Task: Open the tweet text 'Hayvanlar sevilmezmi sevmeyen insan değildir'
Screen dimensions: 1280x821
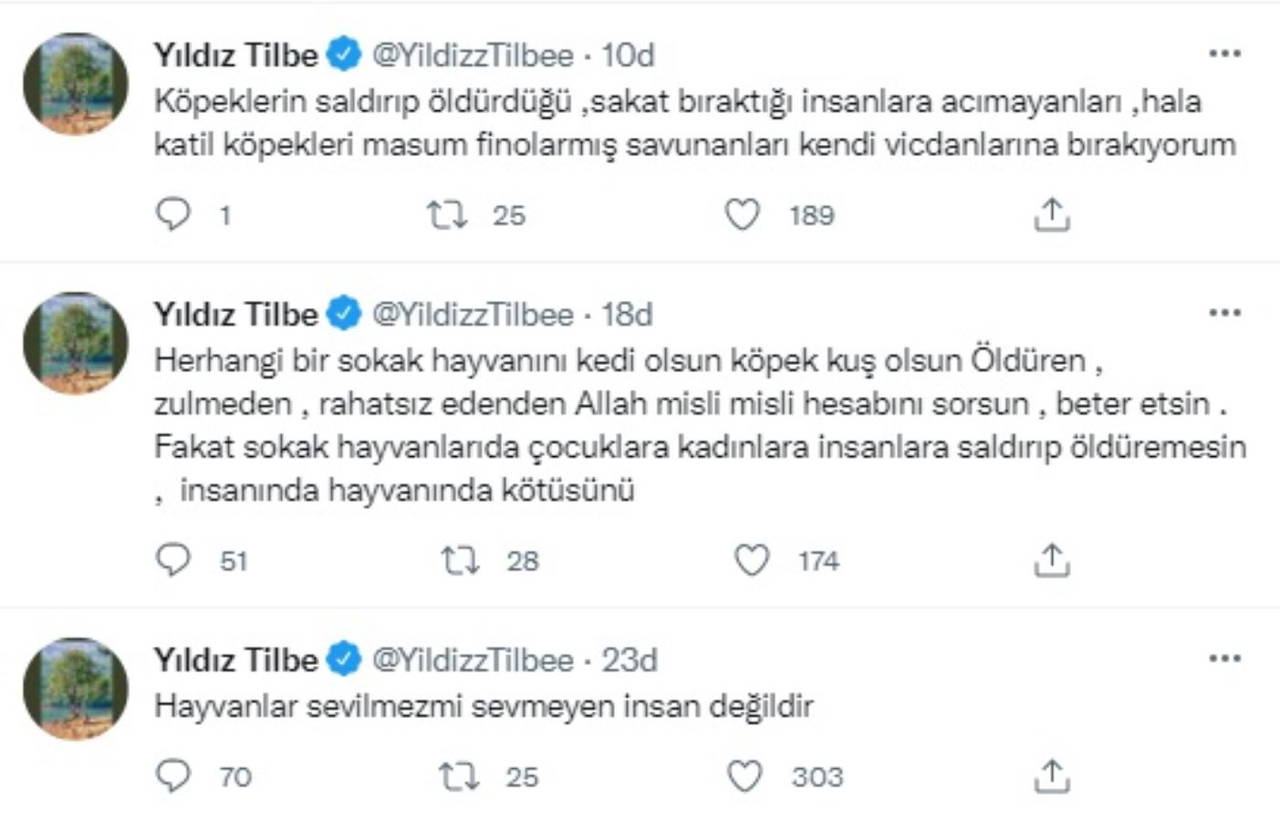Action: tap(484, 706)
